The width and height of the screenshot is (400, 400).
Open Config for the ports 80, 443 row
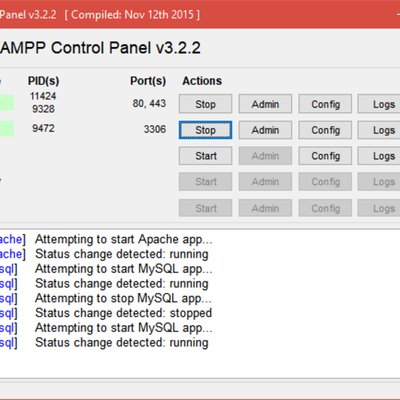325,104
